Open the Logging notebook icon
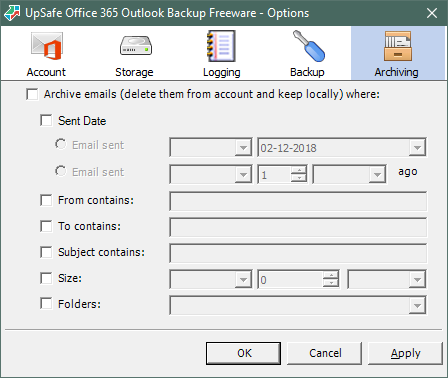The image size is (448, 378). pos(221,46)
